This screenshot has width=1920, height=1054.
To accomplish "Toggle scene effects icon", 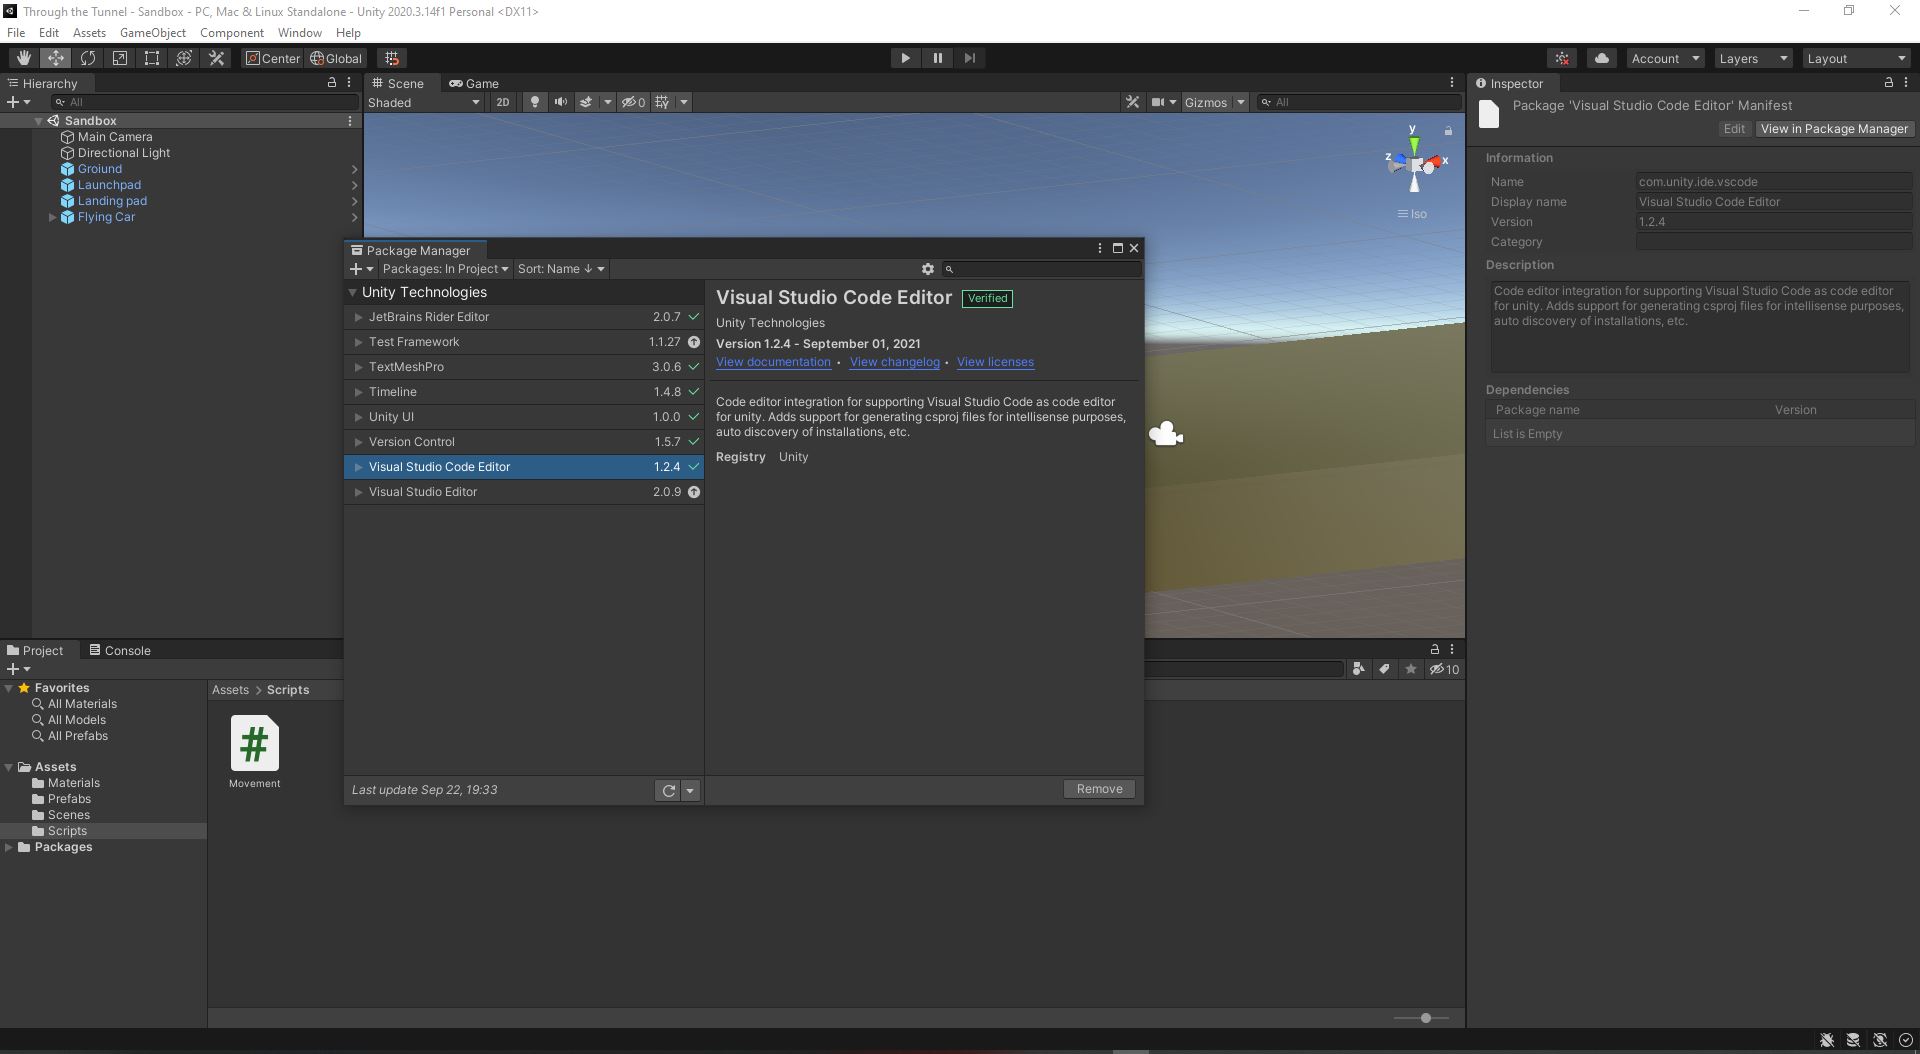I will [x=586, y=102].
